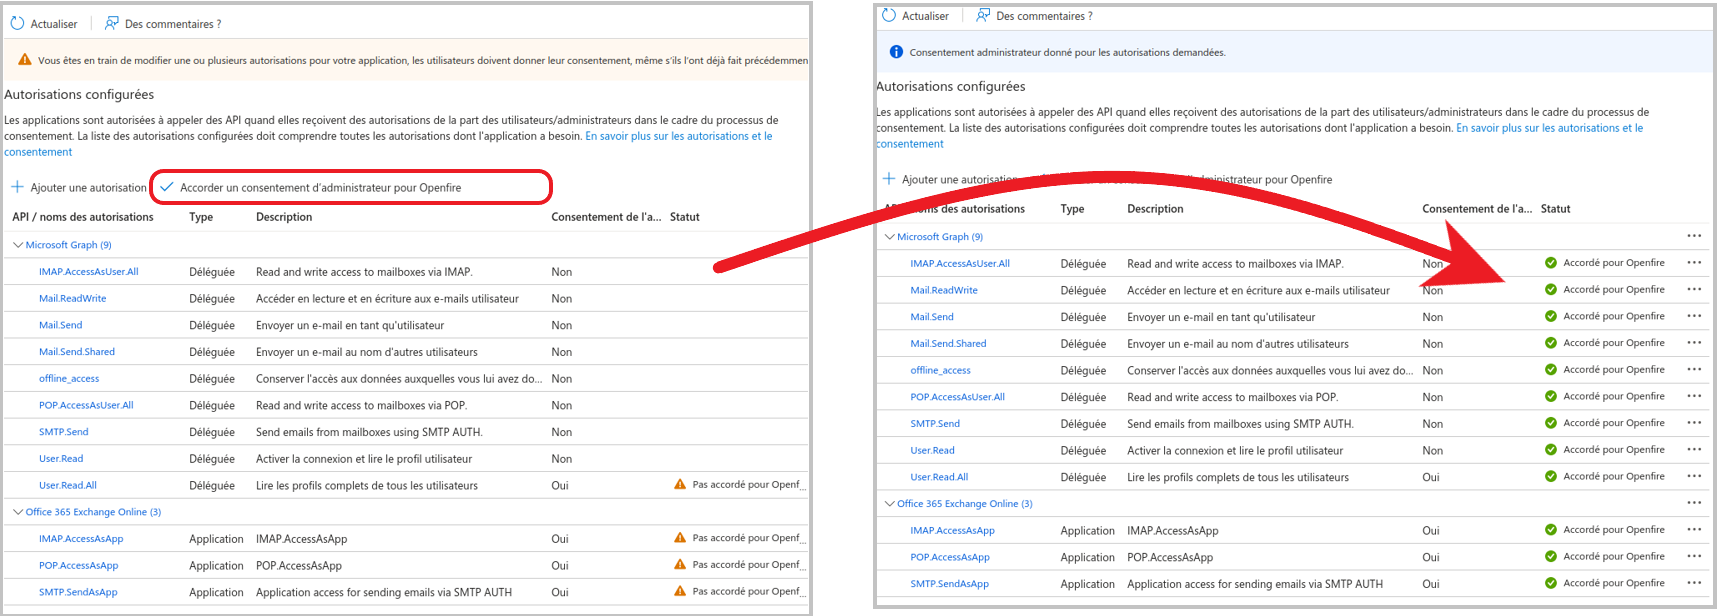Open User.Read permission in left panel
This screenshot has height=616, width=1717.
pyautogui.click(x=61, y=459)
